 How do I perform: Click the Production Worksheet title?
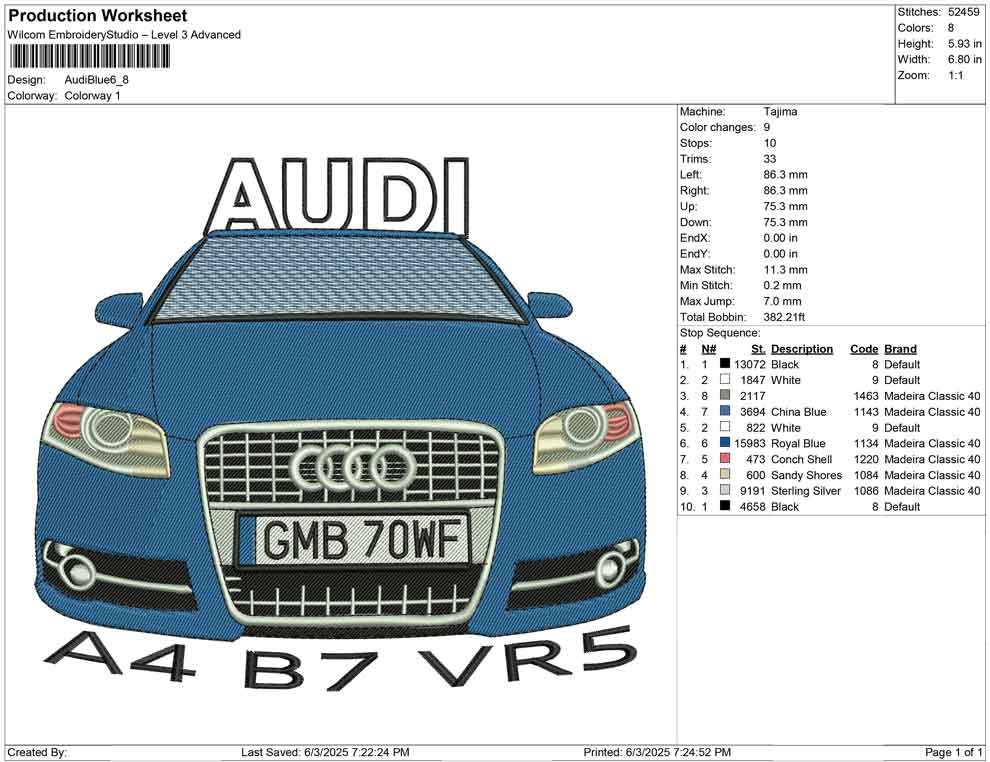98,16
